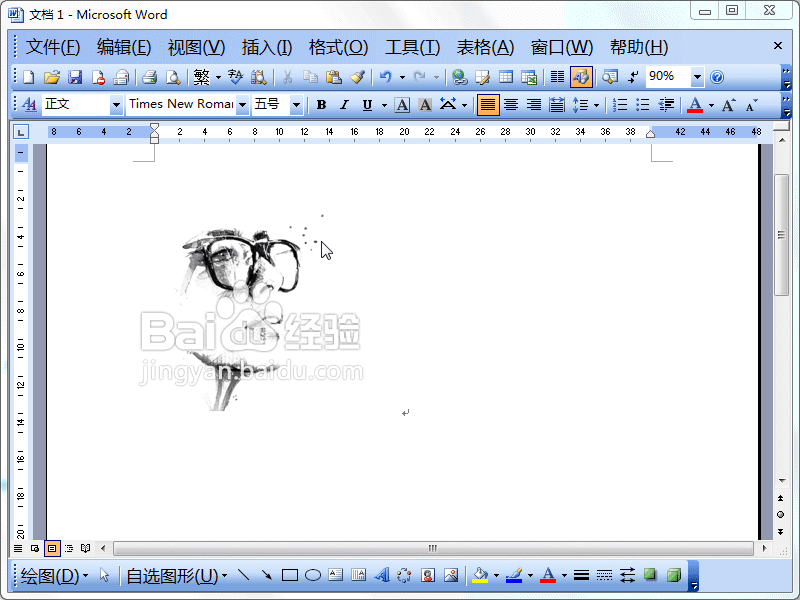Screen dimensions: 800x600
Task: Right-align the paragraph
Action: coord(534,105)
